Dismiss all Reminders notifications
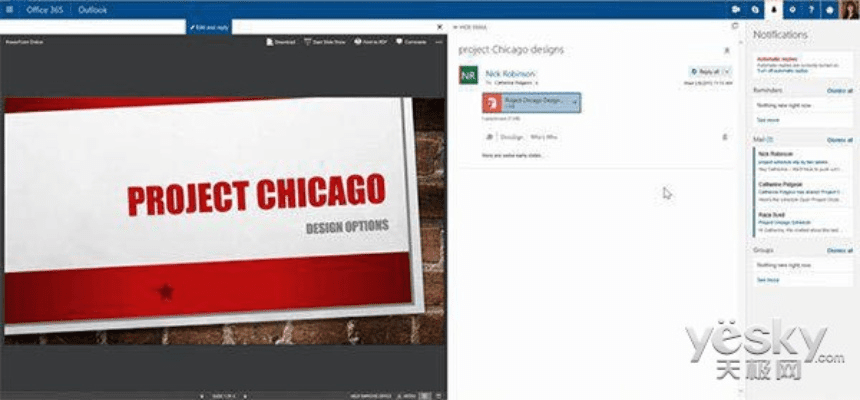 tap(839, 91)
